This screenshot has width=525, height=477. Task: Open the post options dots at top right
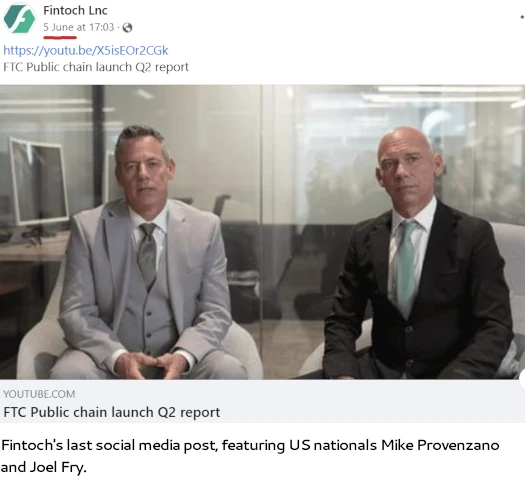pos(522,17)
